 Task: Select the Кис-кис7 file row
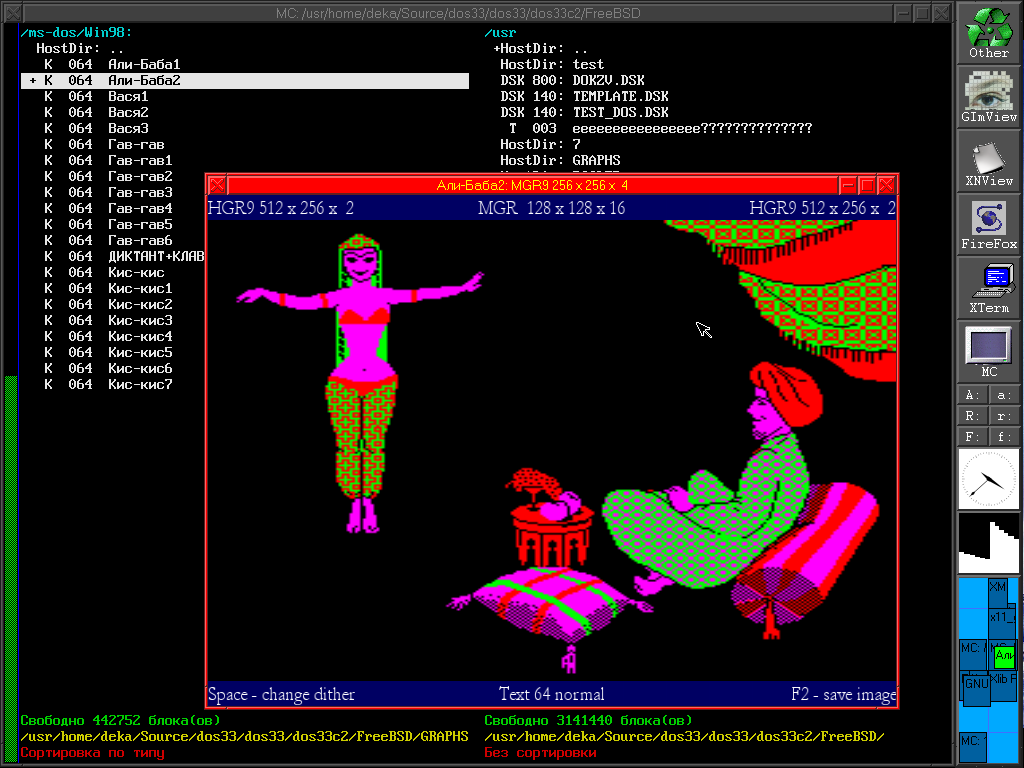113,384
